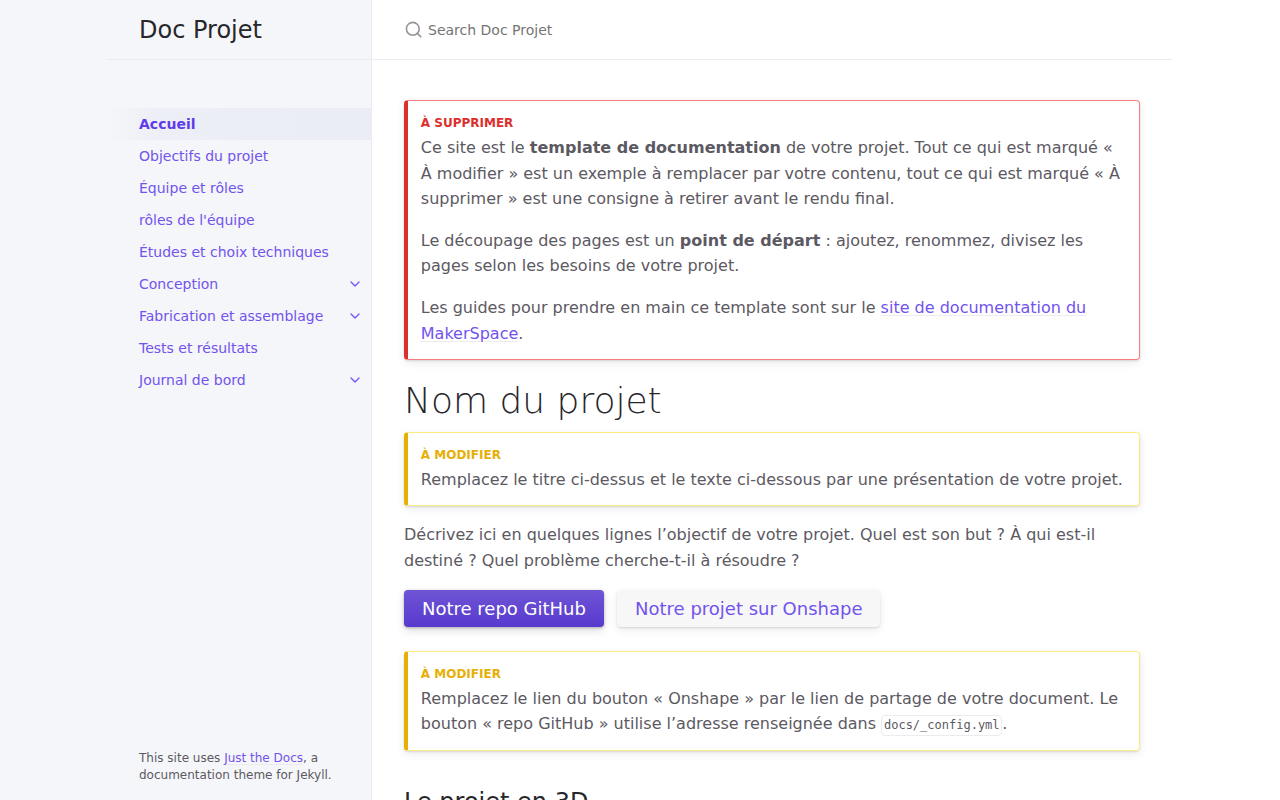Click the search magnifier icon
Viewport: 1280px width, 800px height.
(x=413, y=30)
